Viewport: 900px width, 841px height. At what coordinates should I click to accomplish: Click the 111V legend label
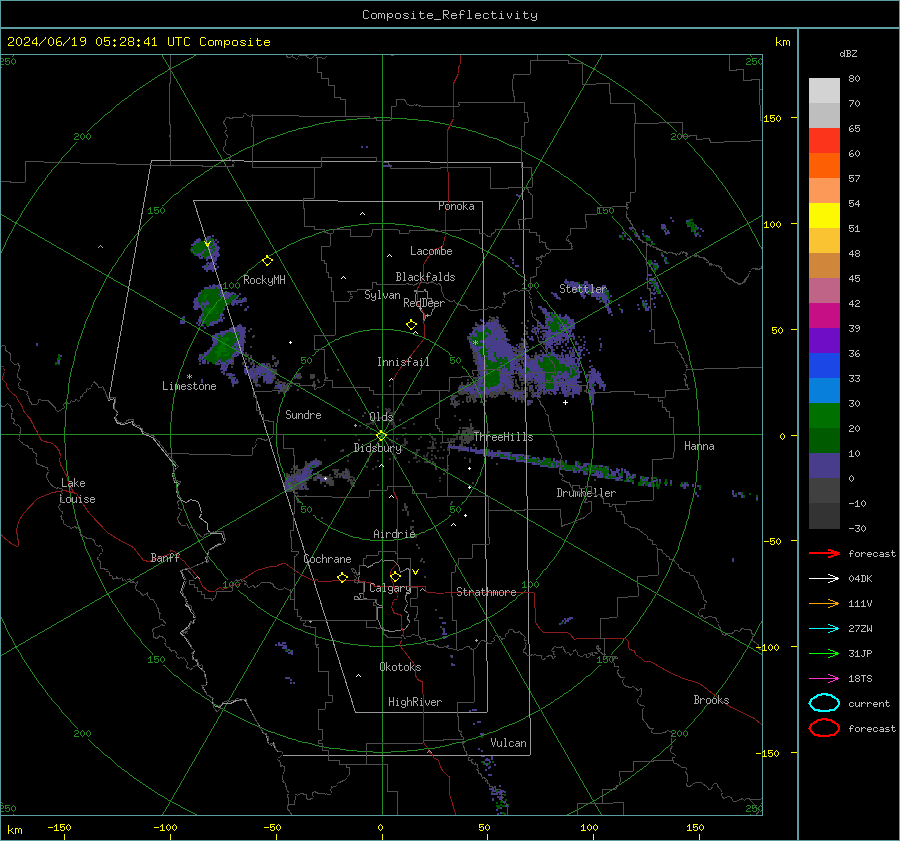pos(860,603)
